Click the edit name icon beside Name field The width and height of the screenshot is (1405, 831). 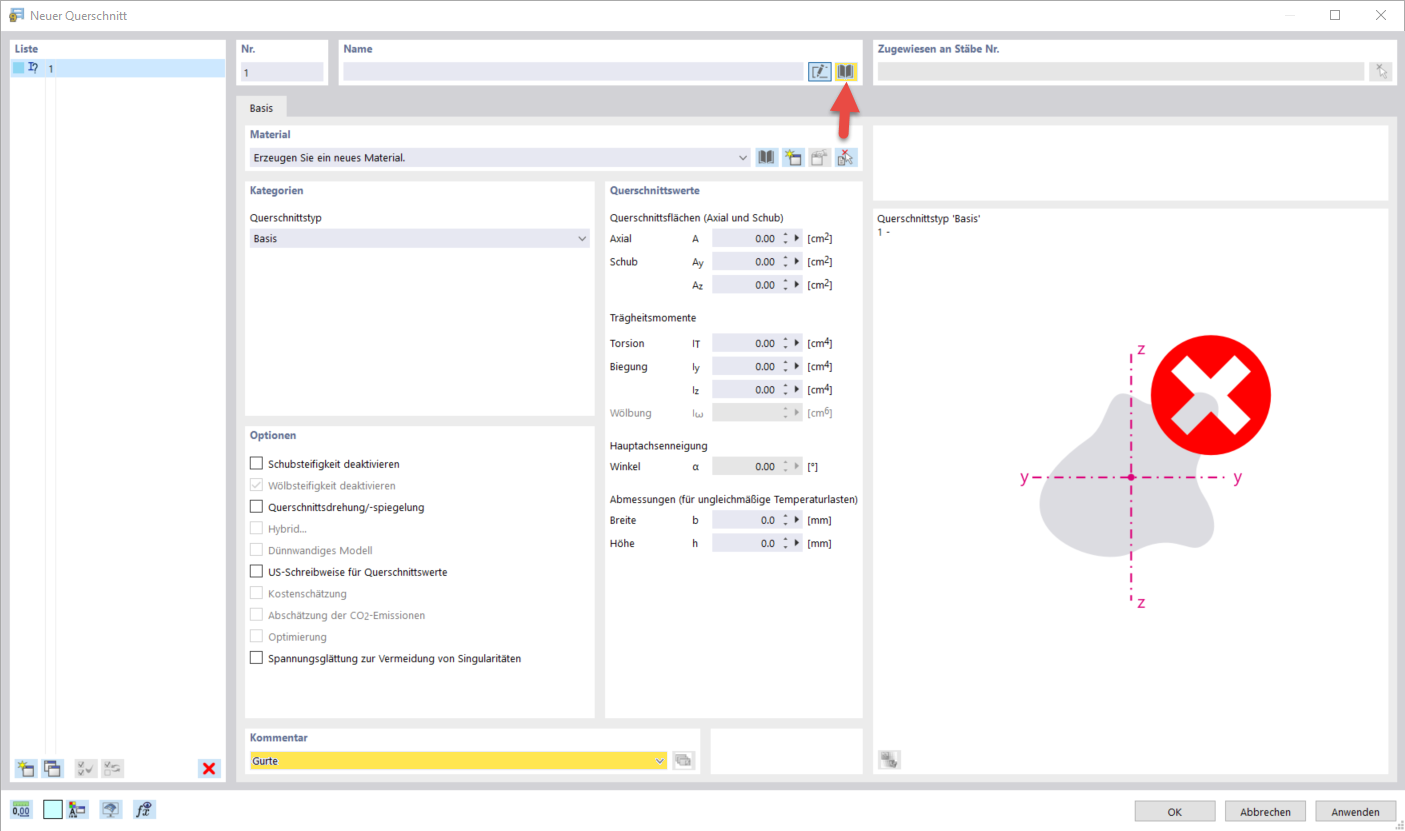(x=820, y=71)
